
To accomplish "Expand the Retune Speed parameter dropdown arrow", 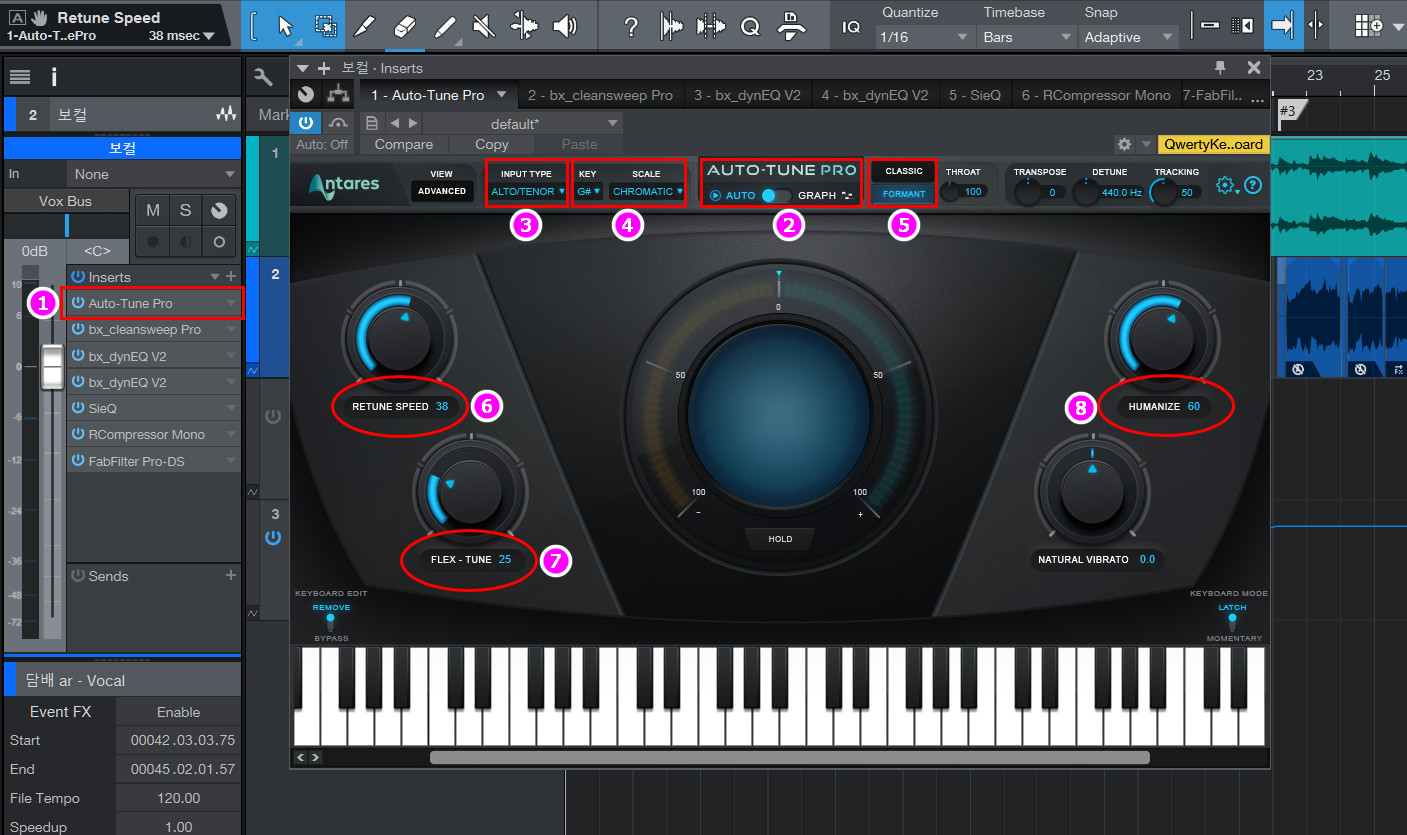I will pos(208,36).
